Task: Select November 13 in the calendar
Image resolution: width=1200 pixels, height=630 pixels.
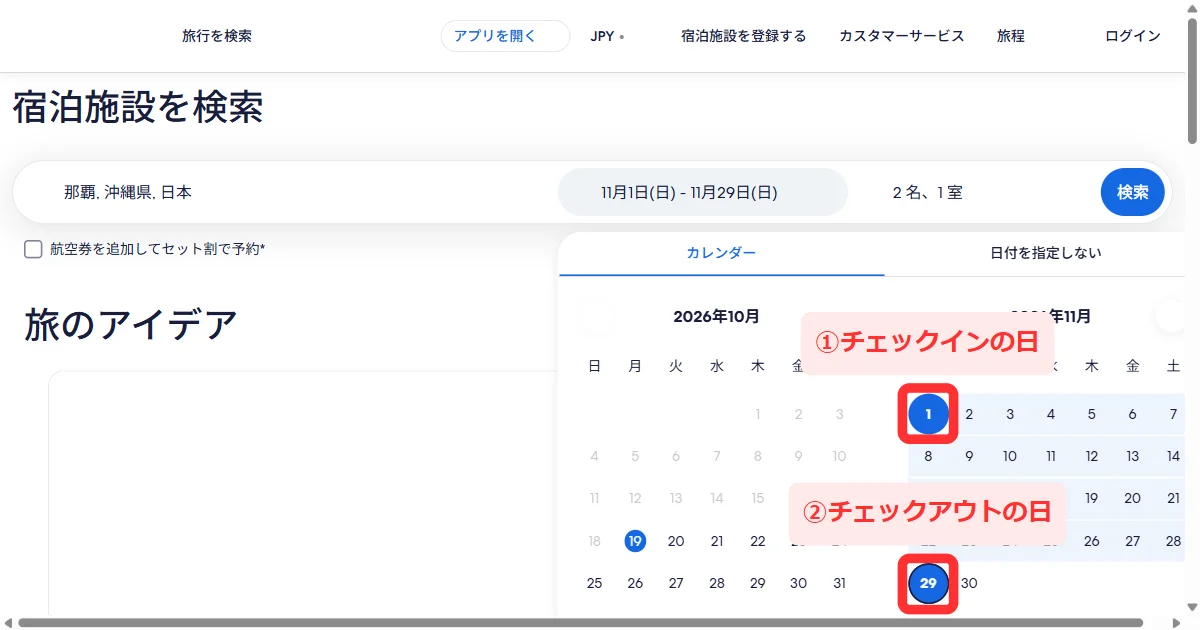Action: point(1133,456)
